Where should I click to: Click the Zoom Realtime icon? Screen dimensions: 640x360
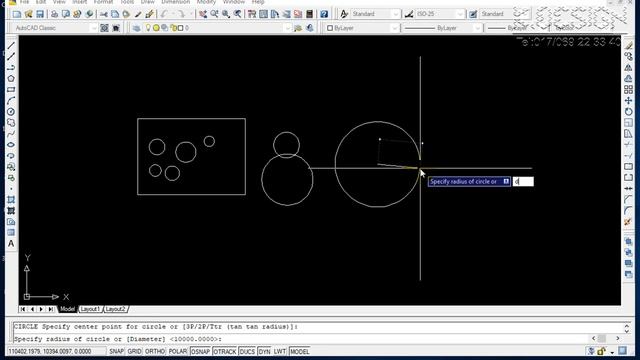coord(214,14)
